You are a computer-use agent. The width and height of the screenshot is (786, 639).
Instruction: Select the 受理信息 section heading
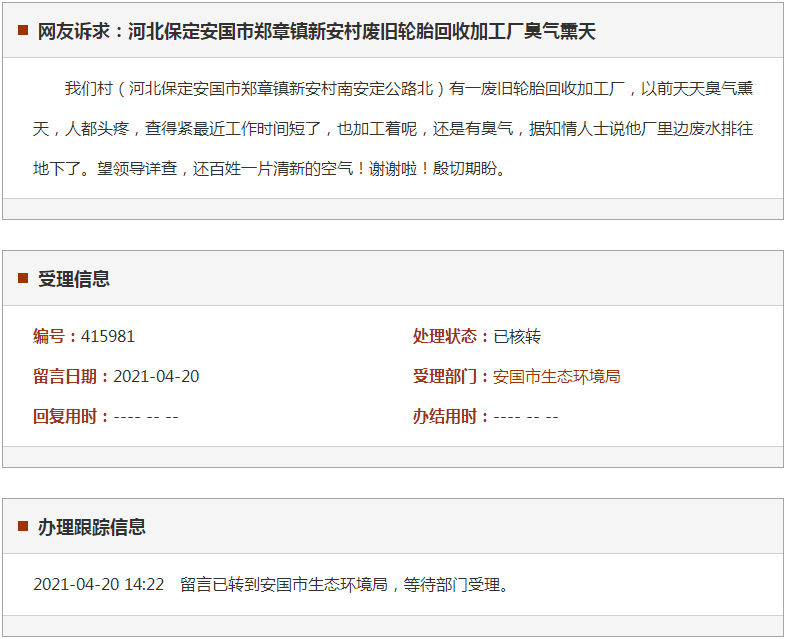[x=74, y=279]
